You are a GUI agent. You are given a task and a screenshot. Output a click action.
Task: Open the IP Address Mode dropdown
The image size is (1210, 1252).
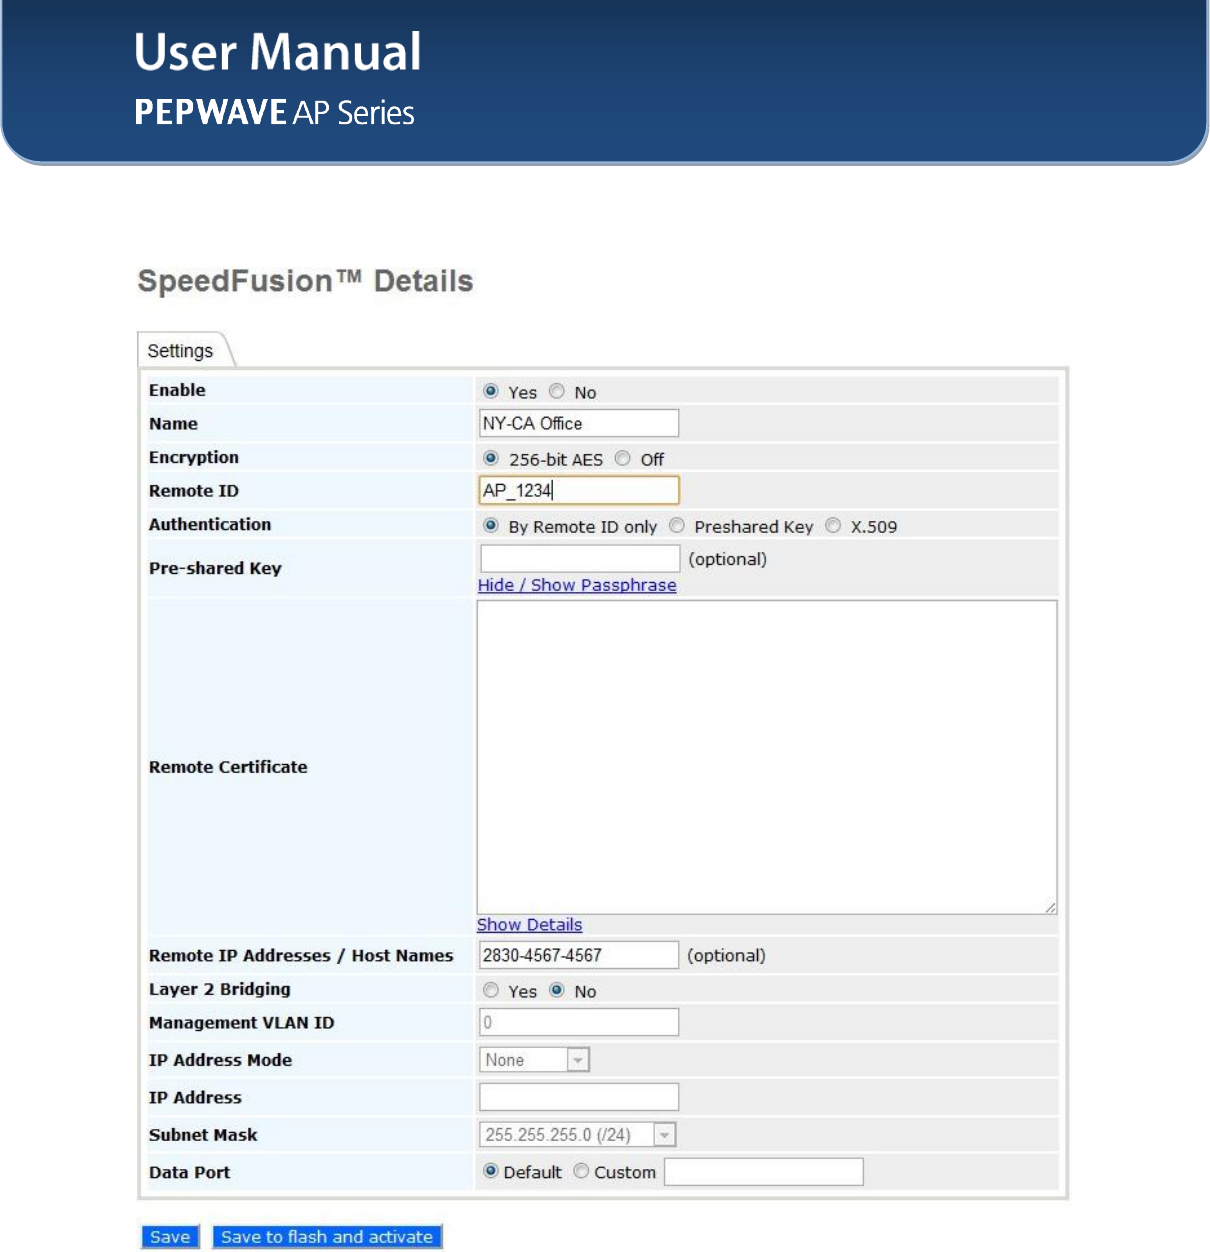tap(535, 1060)
